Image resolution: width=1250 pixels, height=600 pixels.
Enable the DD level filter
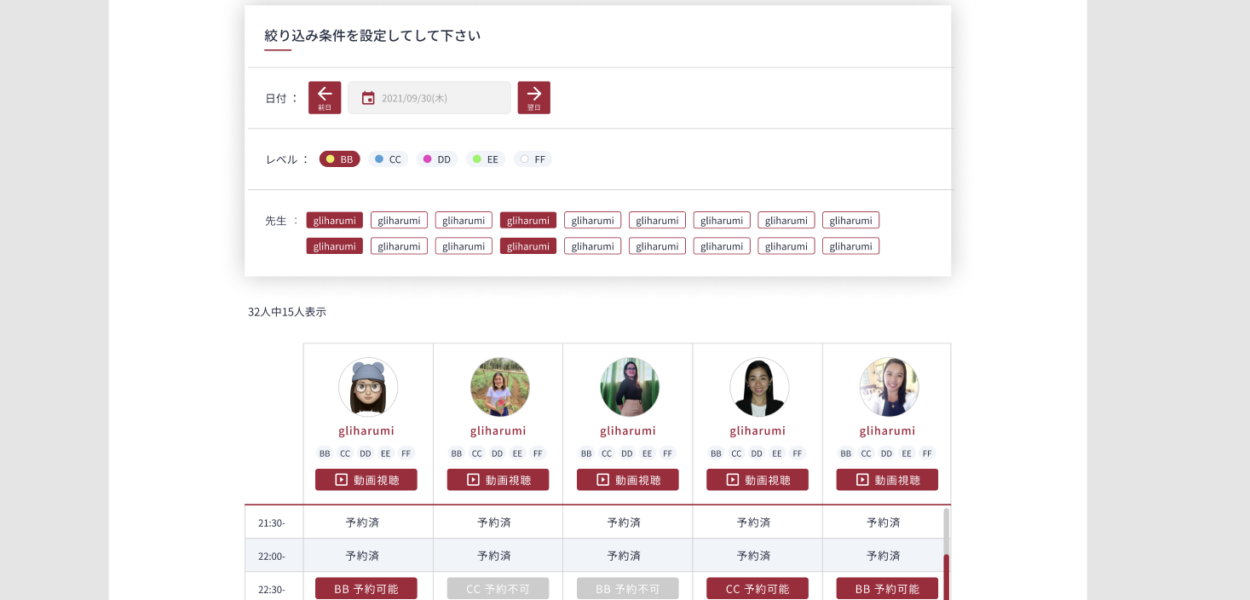click(436, 158)
